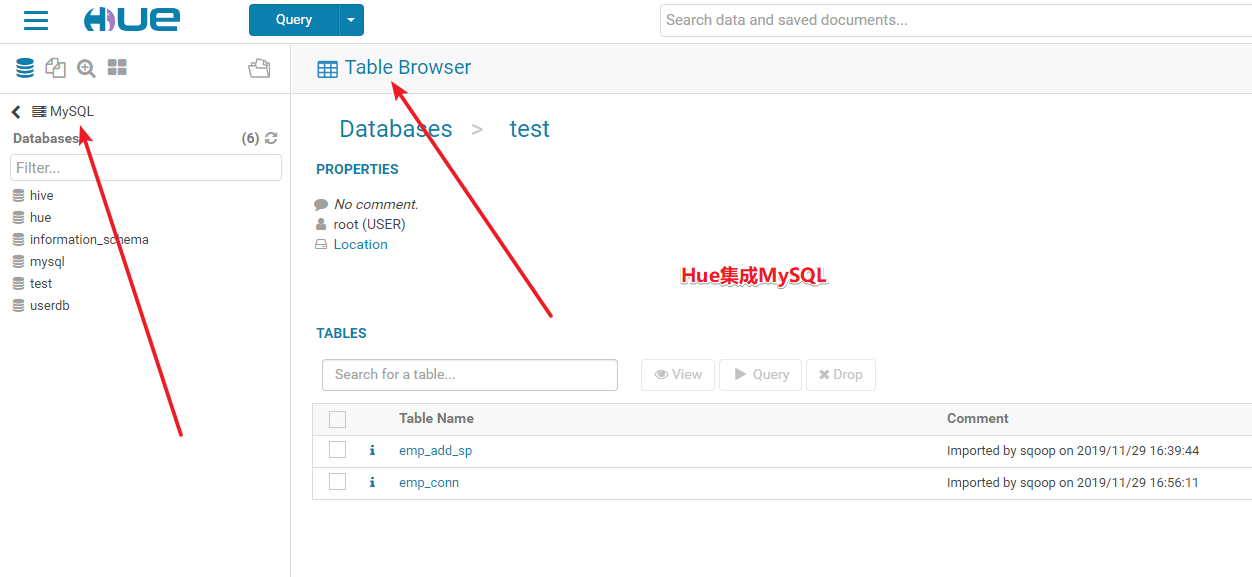Image resolution: width=1252 pixels, height=577 pixels.
Task: Focus the Search for a table field
Action: (x=470, y=375)
